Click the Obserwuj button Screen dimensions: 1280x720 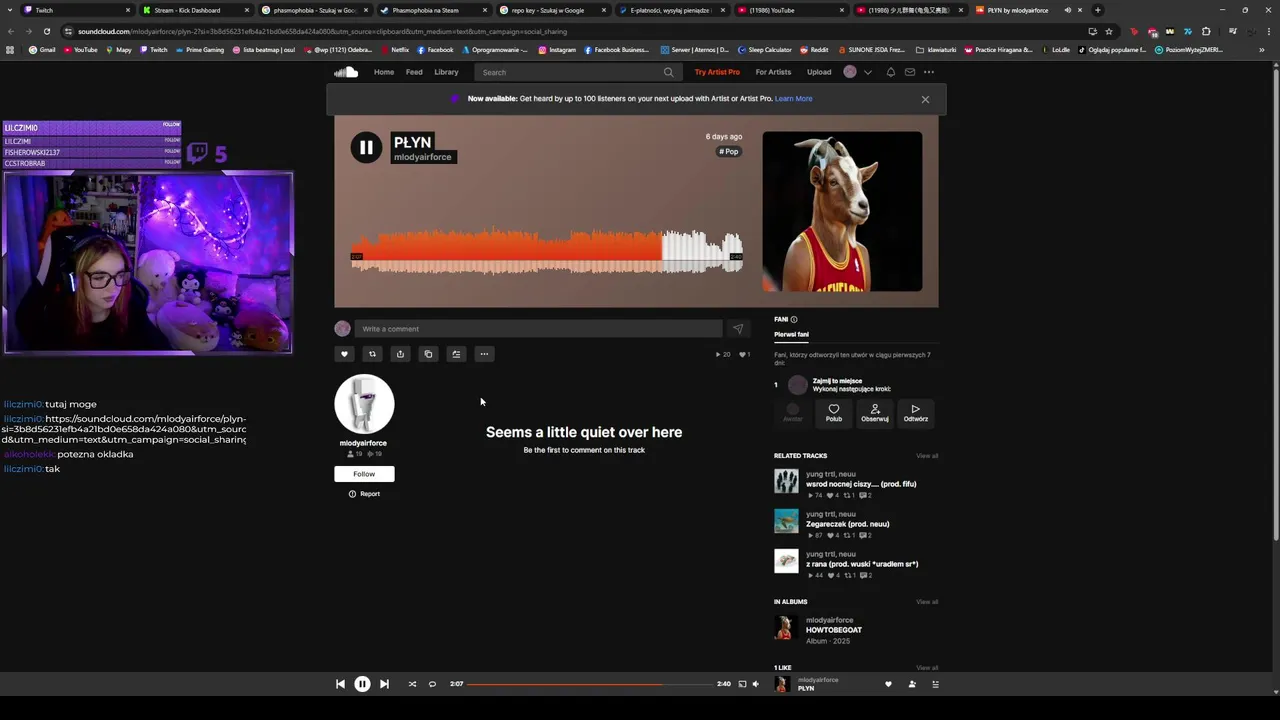coord(875,413)
